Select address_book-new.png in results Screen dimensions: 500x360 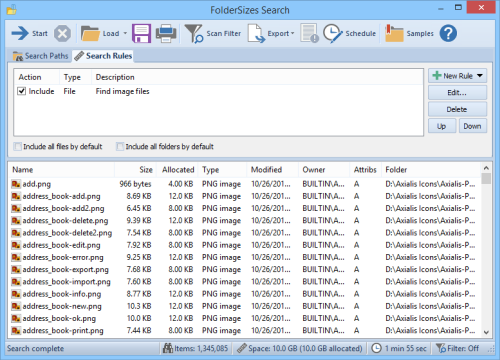pyautogui.click(x=245, y=306)
